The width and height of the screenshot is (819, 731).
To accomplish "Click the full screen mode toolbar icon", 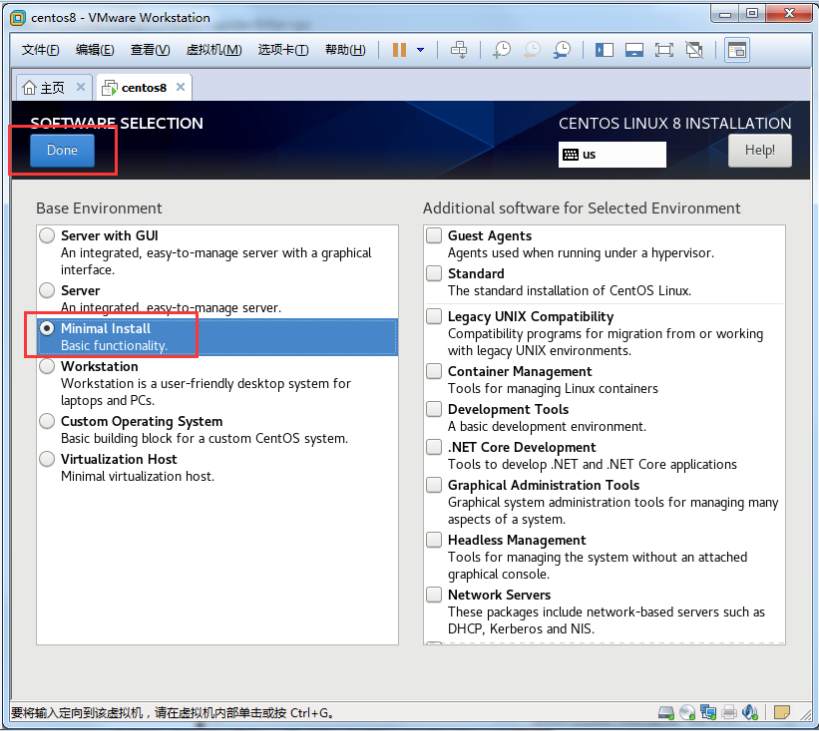I will click(665, 50).
